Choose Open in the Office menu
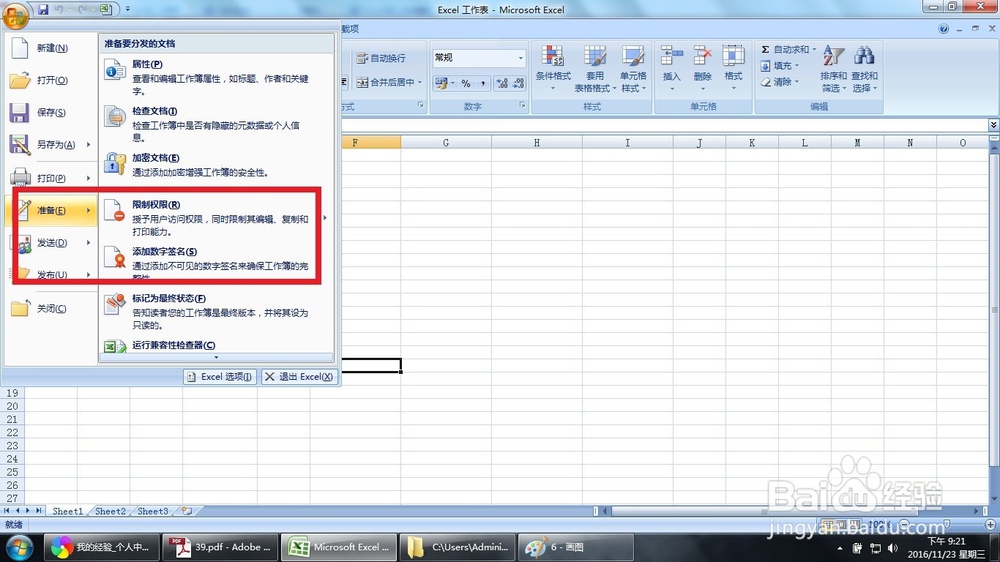1000x562 pixels. click(50, 80)
